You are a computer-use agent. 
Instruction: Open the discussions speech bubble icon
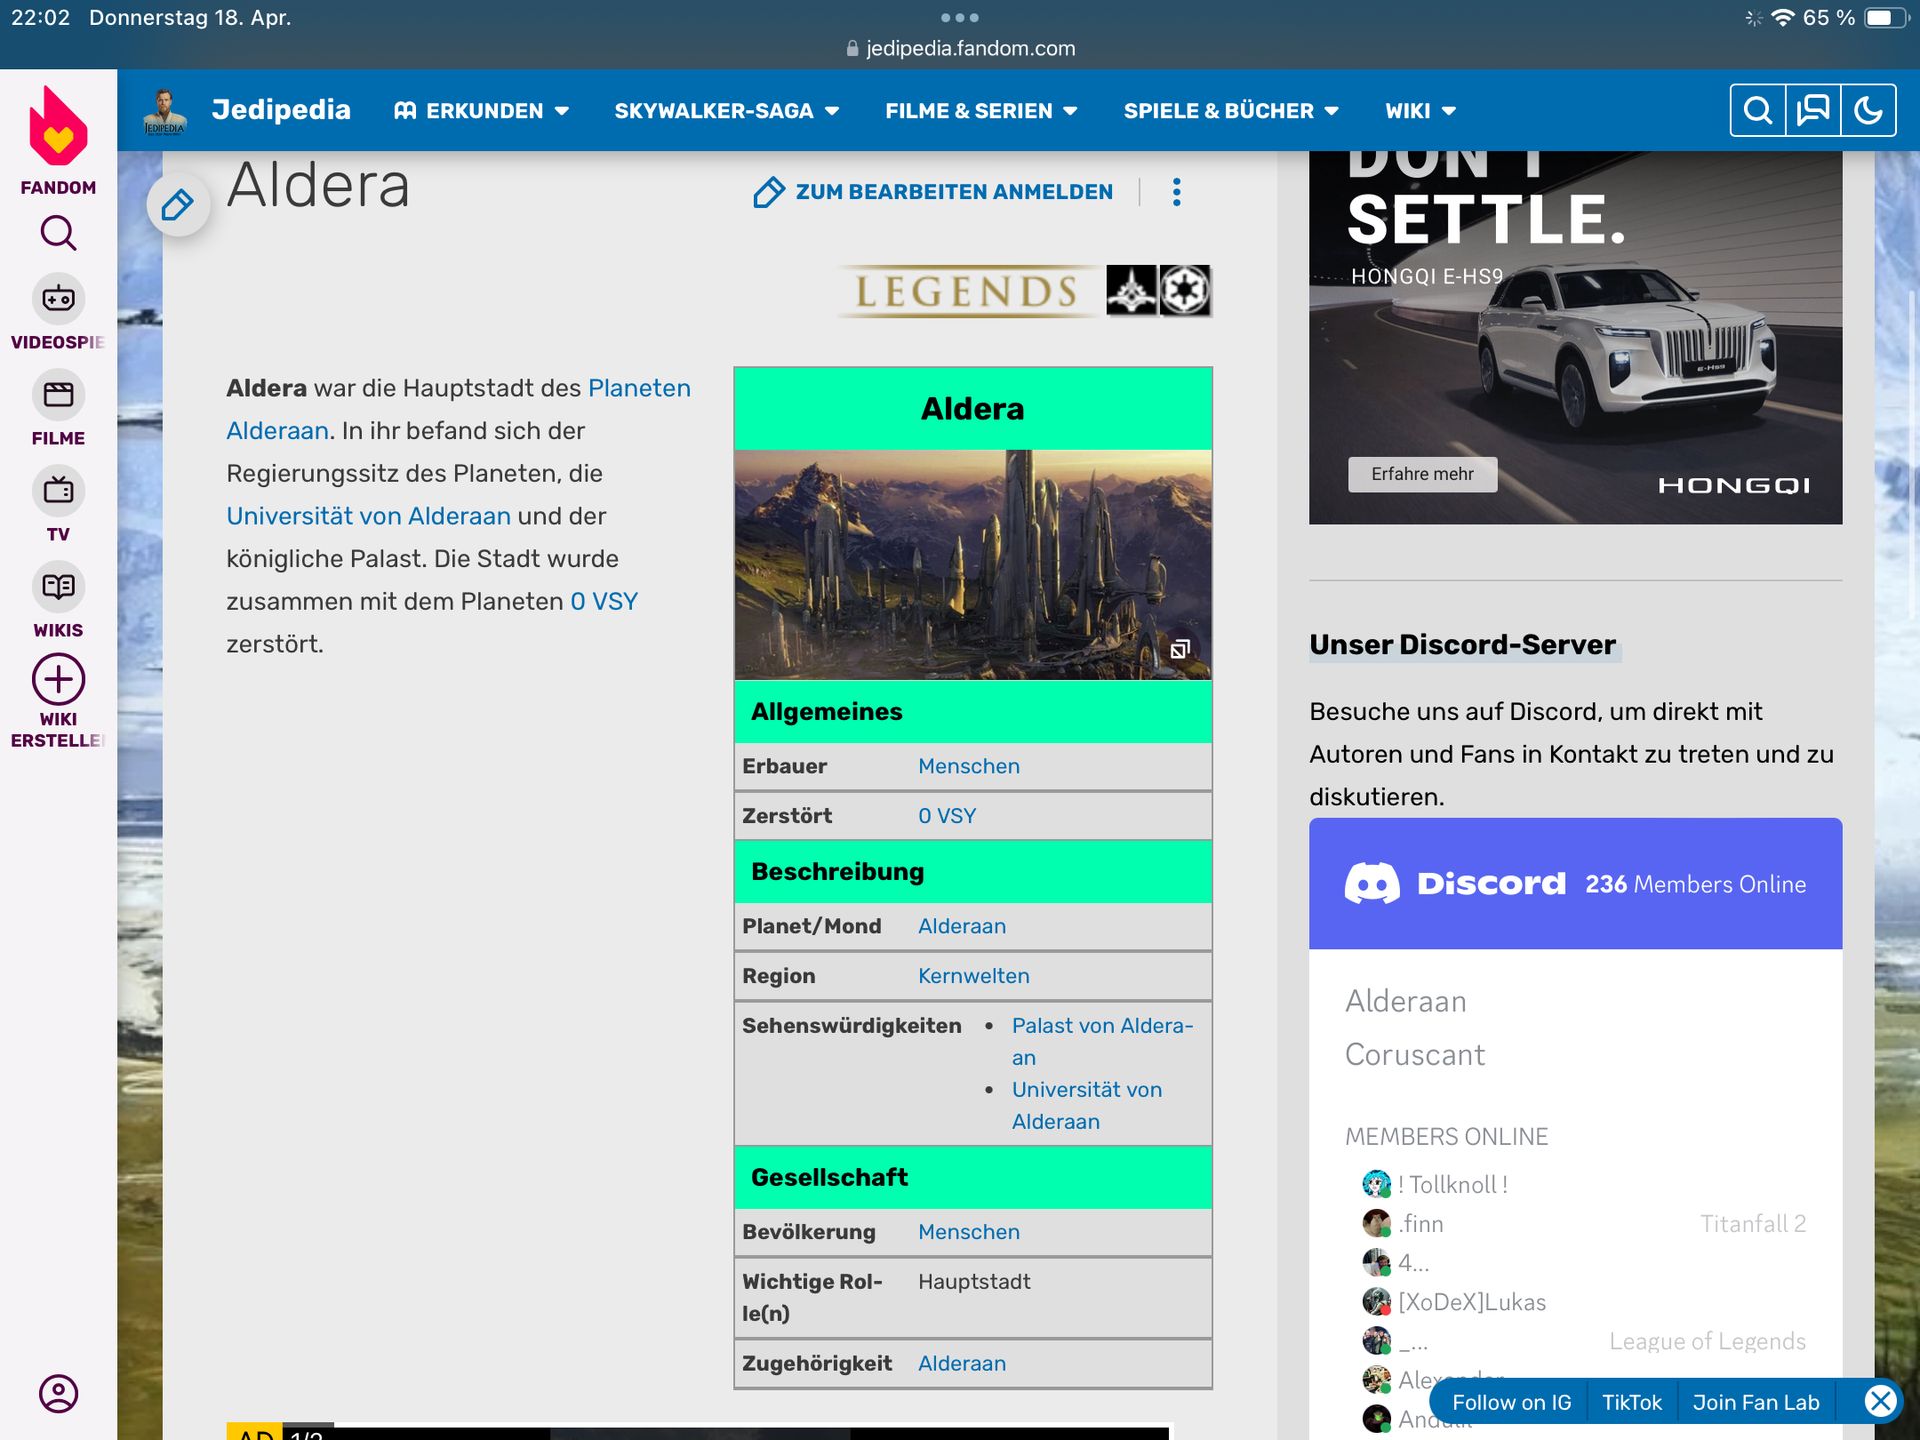pyautogui.click(x=1813, y=110)
